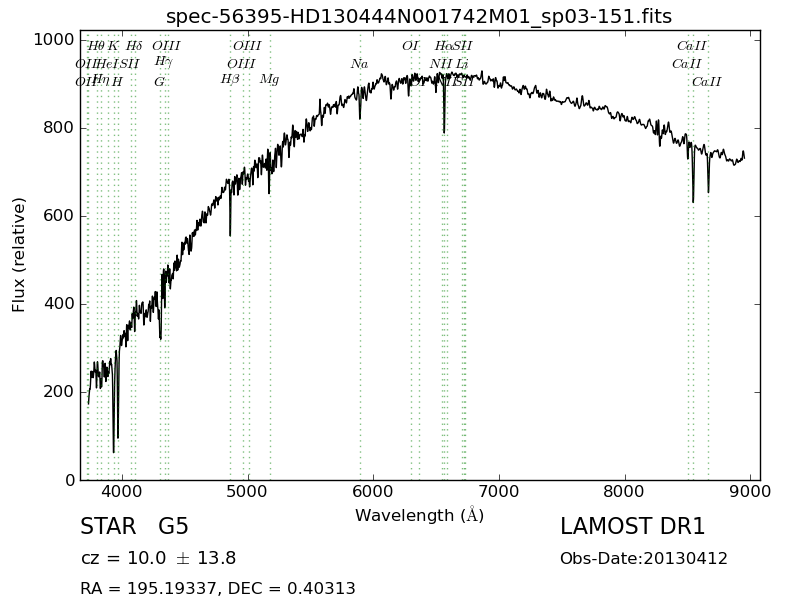Select the 'STAR' classification text

pyautogui.click(x=108, y=526)
